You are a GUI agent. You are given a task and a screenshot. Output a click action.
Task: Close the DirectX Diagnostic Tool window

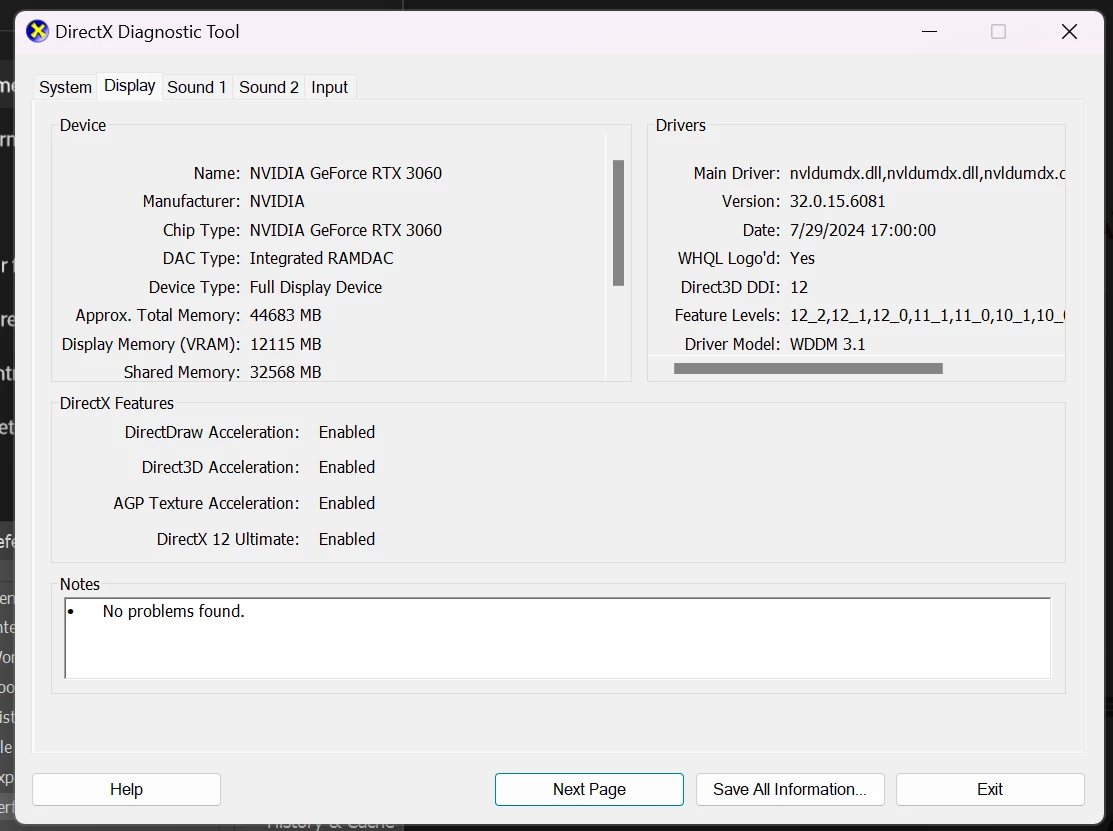pyautogui.click(x=1069, y=31)
